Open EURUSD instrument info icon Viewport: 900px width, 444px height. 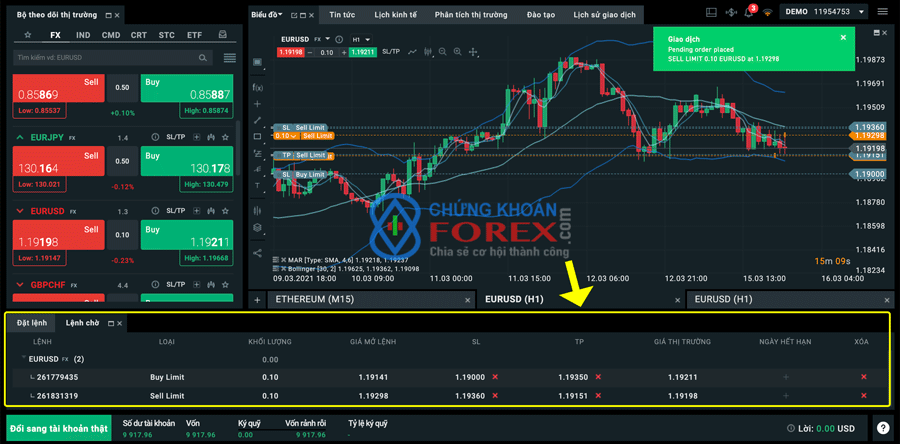click(x=155, y=211)
